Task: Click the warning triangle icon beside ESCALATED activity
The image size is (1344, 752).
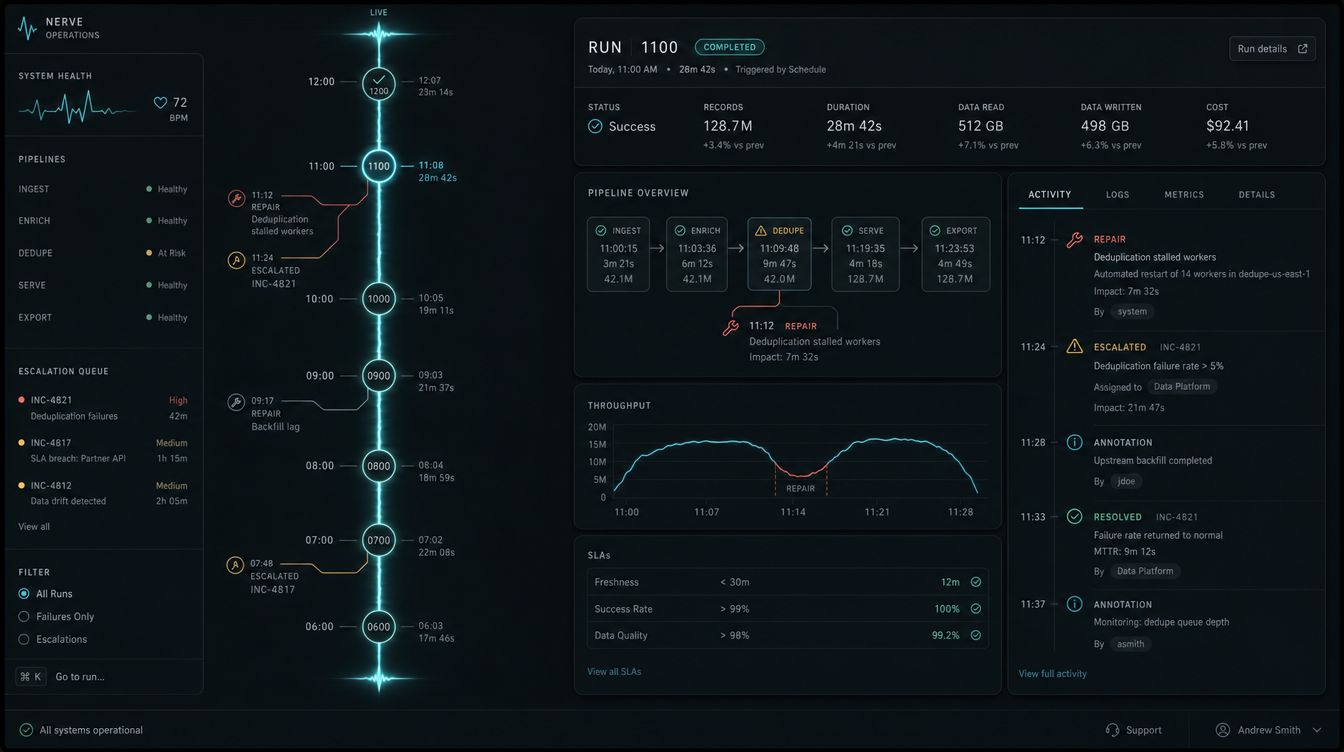Action: click(1074, 347)
